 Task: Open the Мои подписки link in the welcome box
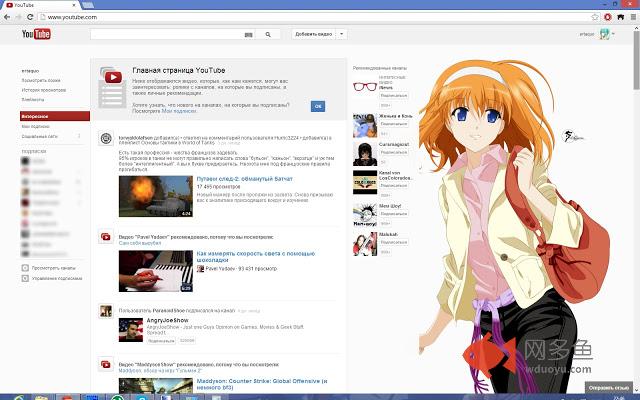tap(179, 111)
